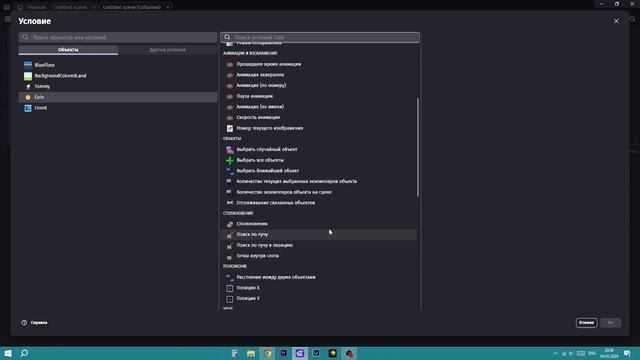Open the Windows Start menu
This screenshot has width=640, height=360.
tap(8, 353)
